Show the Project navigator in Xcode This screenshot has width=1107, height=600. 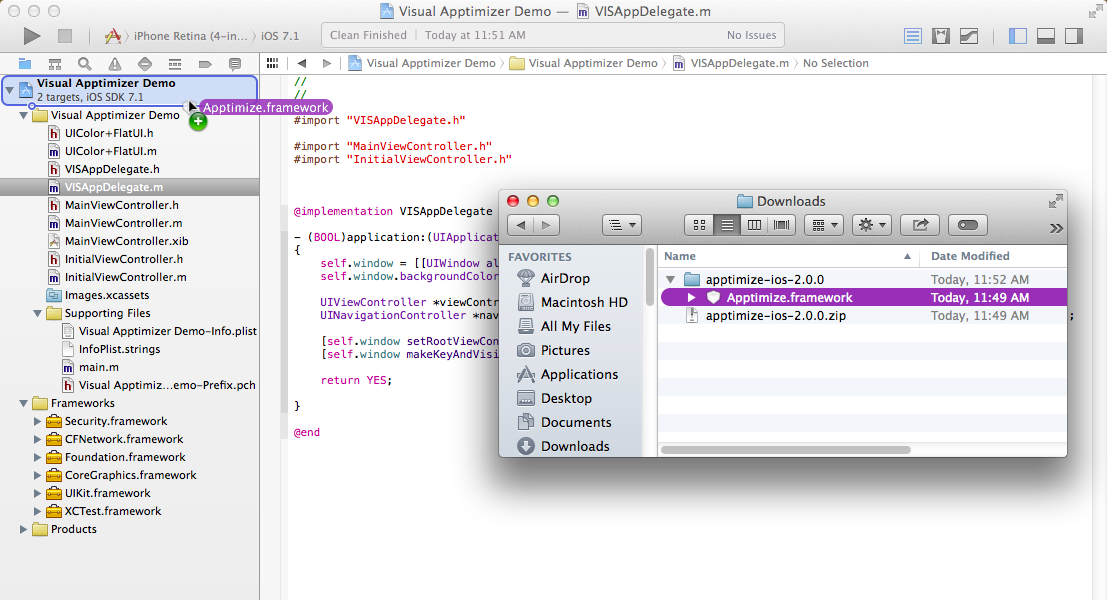[25, 64]
